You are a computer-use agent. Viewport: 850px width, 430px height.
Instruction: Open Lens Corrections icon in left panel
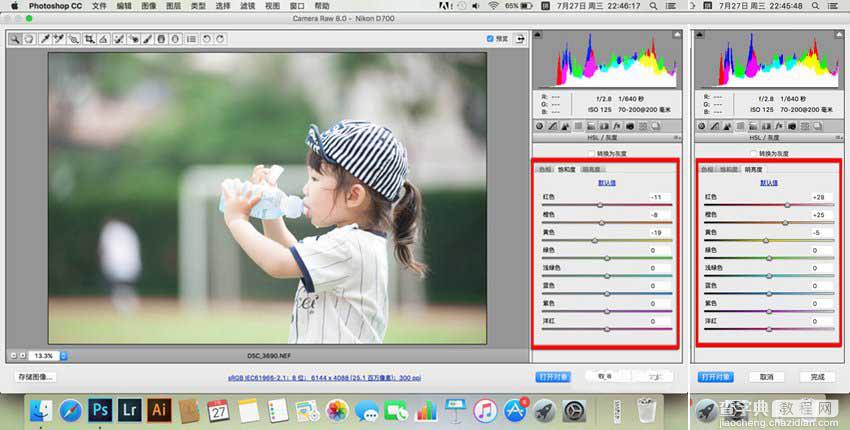(x=604, y=126)
